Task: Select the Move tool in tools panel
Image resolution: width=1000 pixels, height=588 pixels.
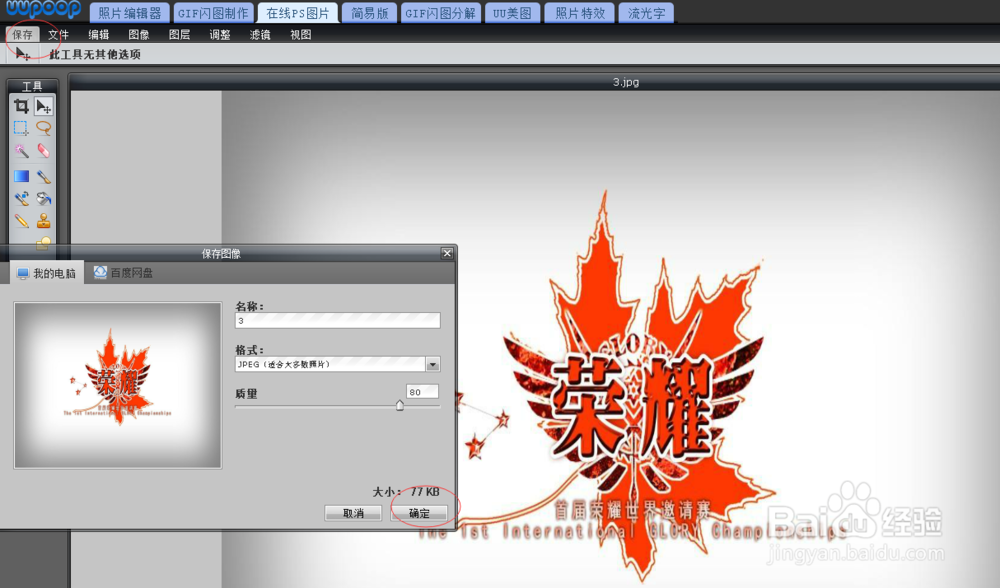Action: pyautogui.click(x=43, y=106)
